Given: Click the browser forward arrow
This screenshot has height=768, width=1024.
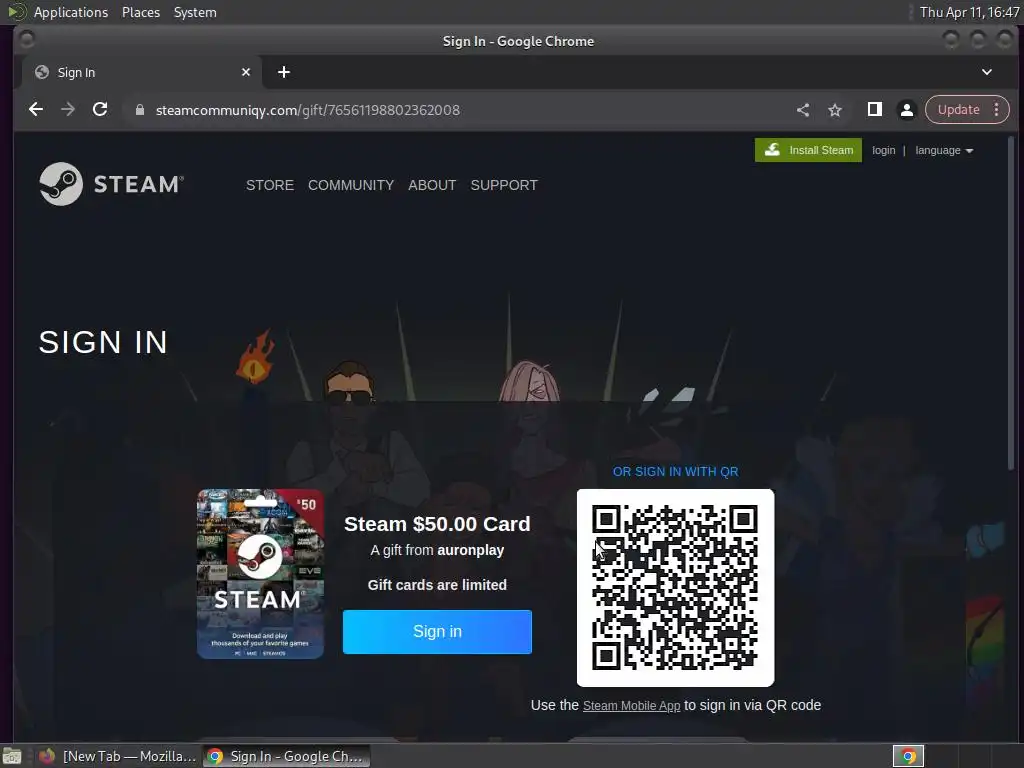Looking at the screenshot, I should click(x=68, y=110).
